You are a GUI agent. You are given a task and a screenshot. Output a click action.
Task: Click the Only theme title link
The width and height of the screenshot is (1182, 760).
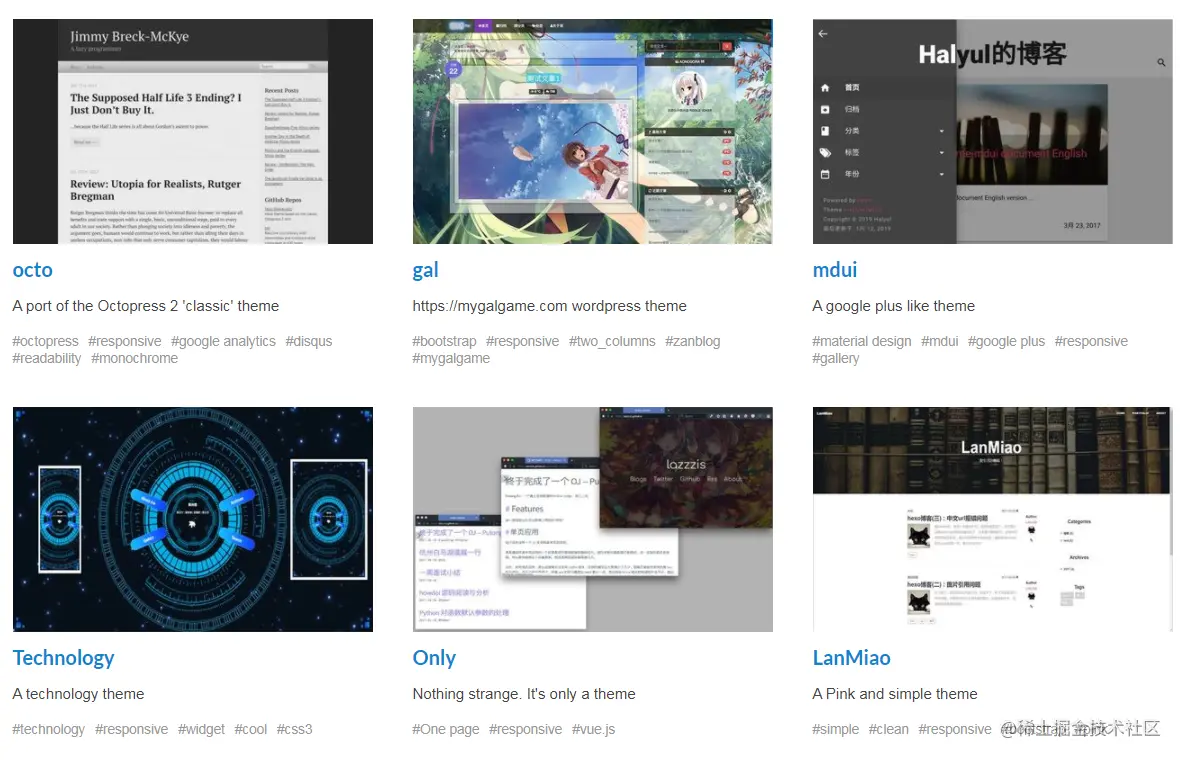click(434, 658)
